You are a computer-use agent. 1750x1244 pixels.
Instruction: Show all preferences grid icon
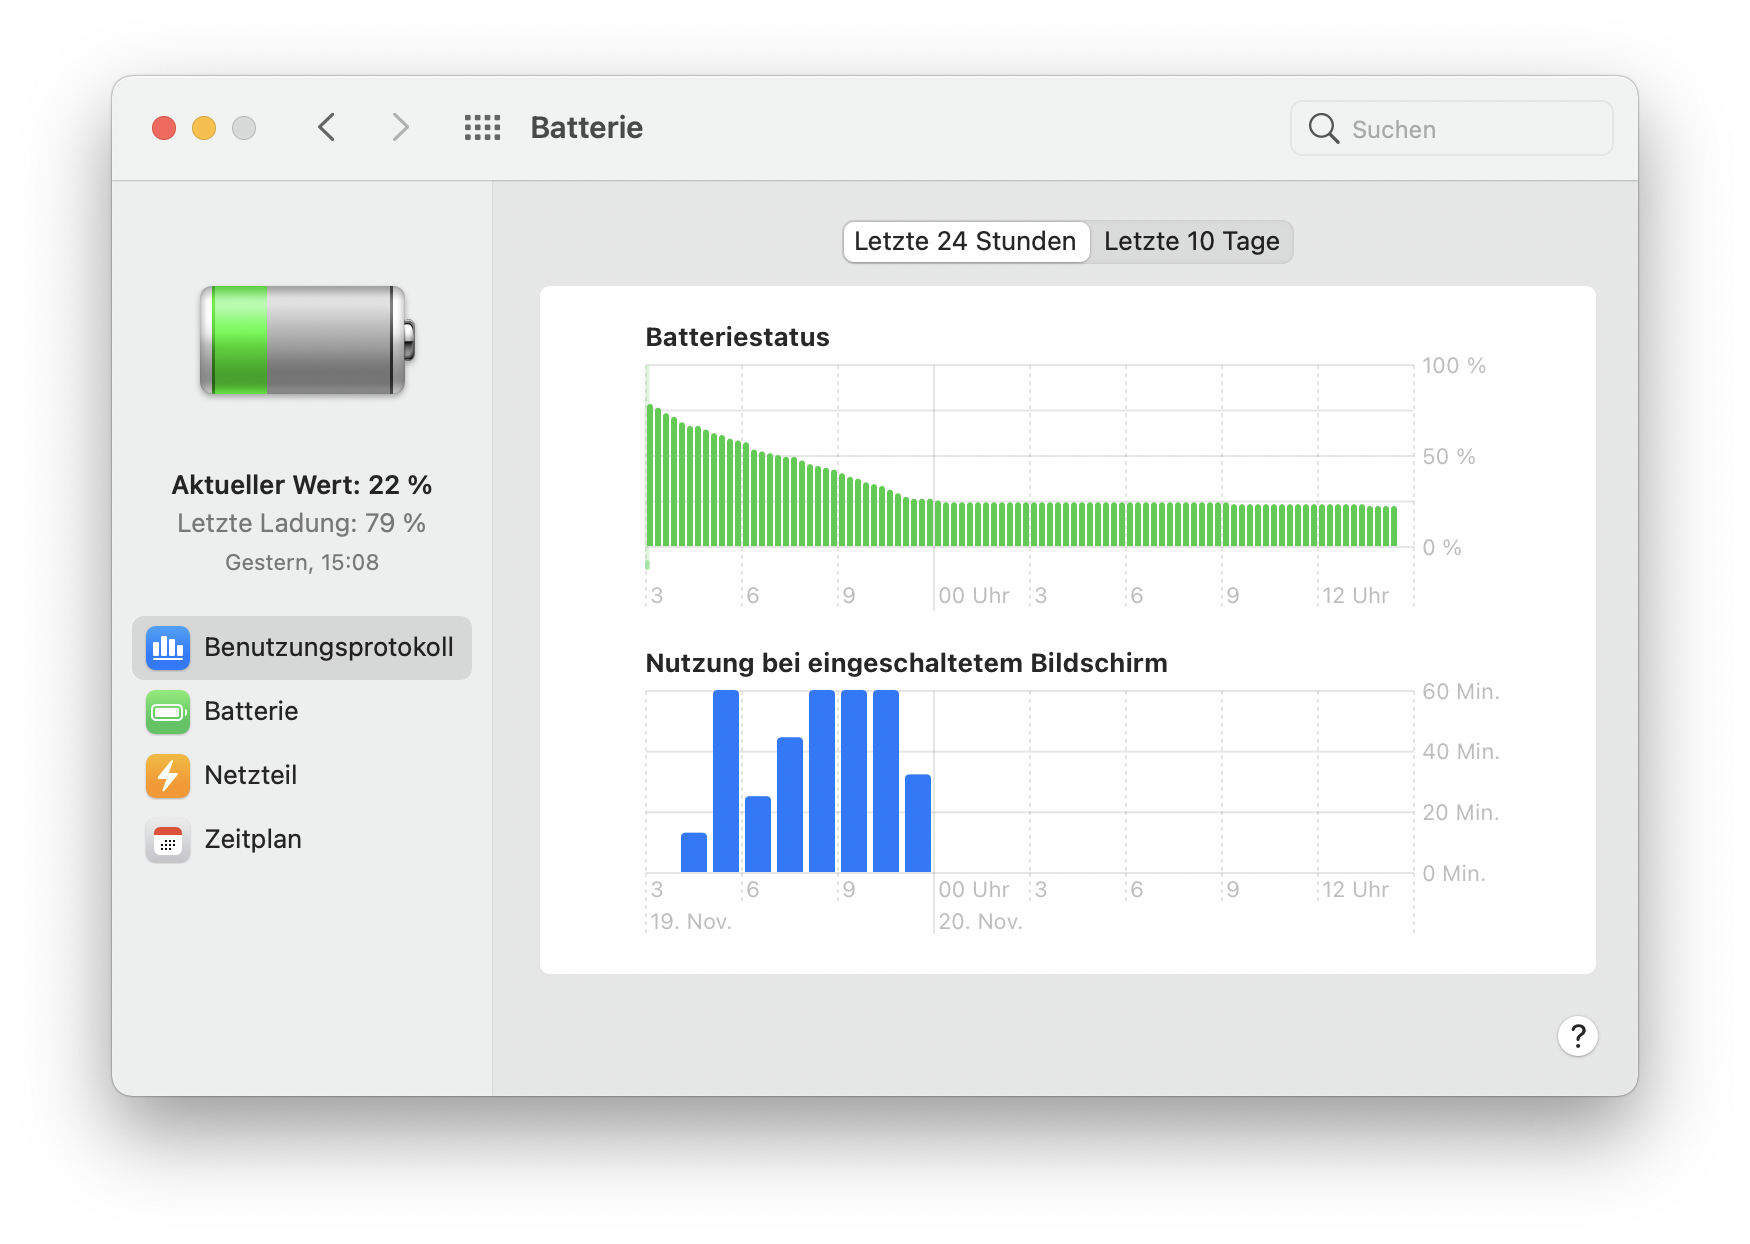(x=482, y=128)
